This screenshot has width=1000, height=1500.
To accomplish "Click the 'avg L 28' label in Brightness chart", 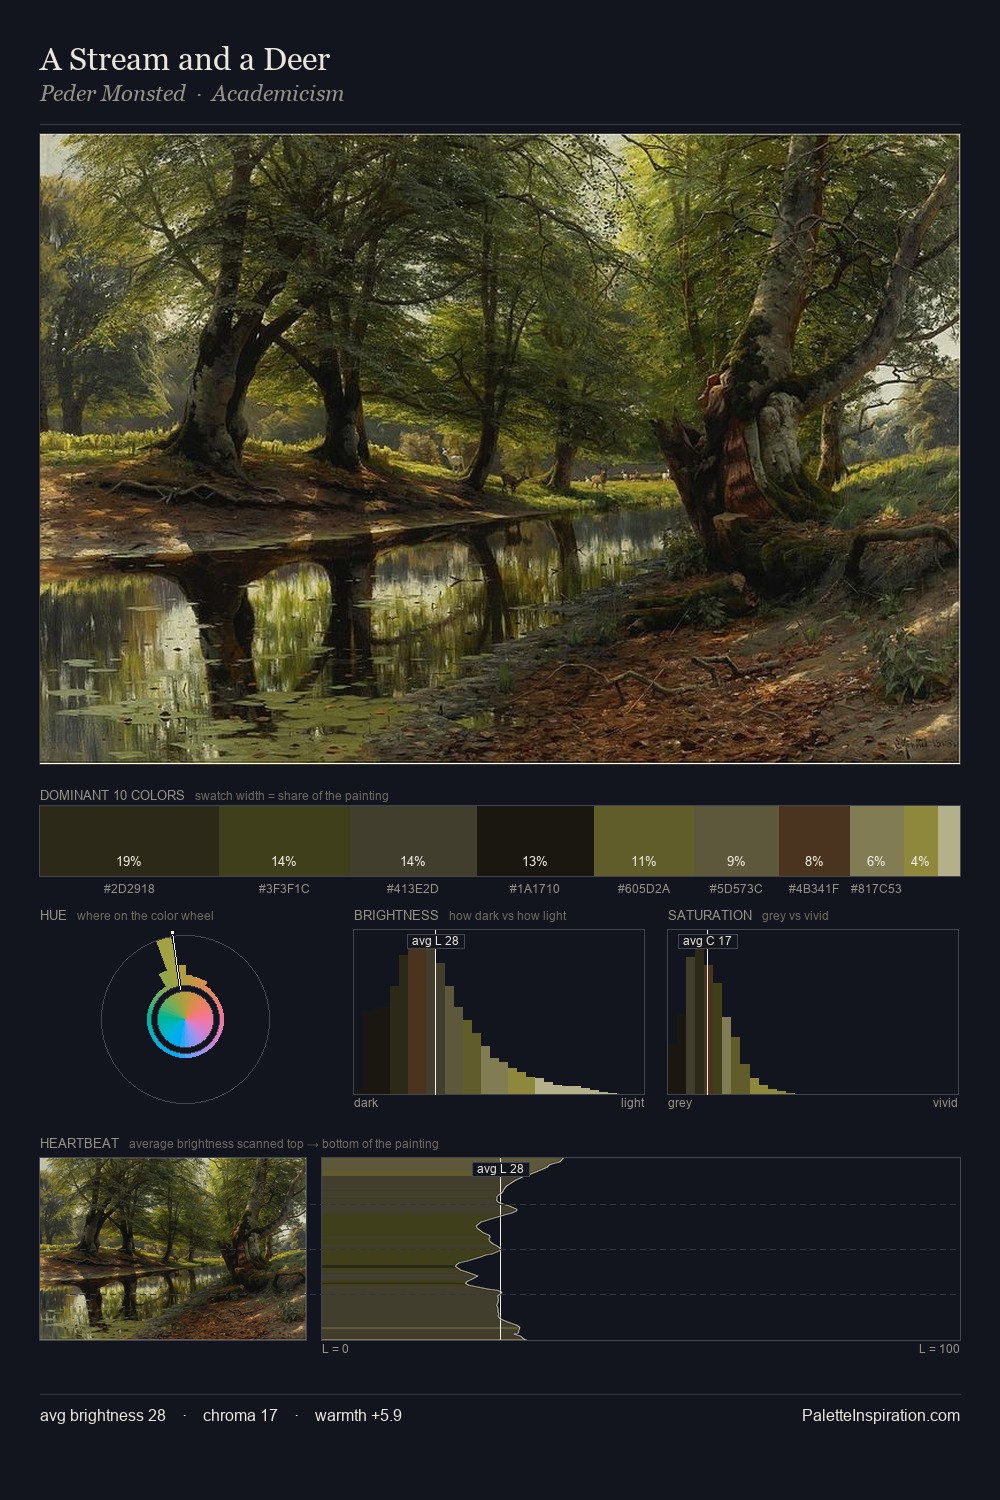I will pyautogui.click(x=435, y=941).
